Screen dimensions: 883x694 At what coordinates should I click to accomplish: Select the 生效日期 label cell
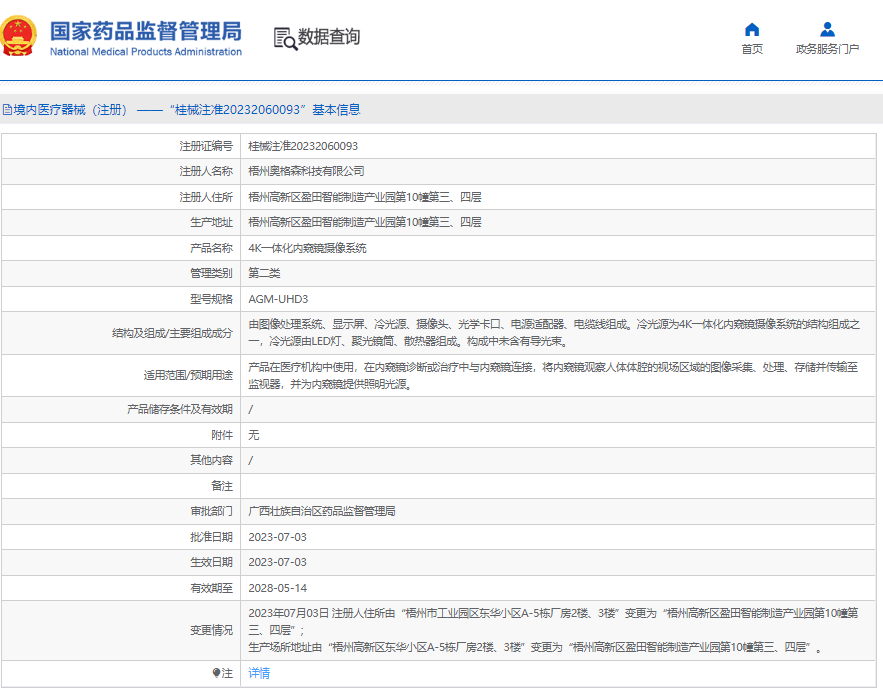pos(121,563)
